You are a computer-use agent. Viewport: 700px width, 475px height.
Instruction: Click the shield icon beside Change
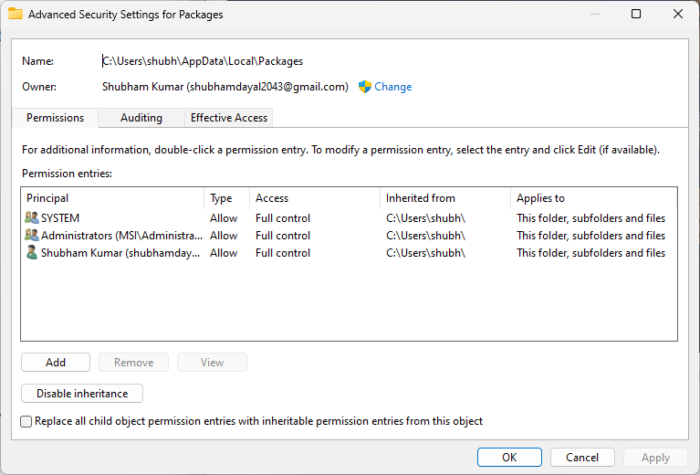[x=365, y=87]
